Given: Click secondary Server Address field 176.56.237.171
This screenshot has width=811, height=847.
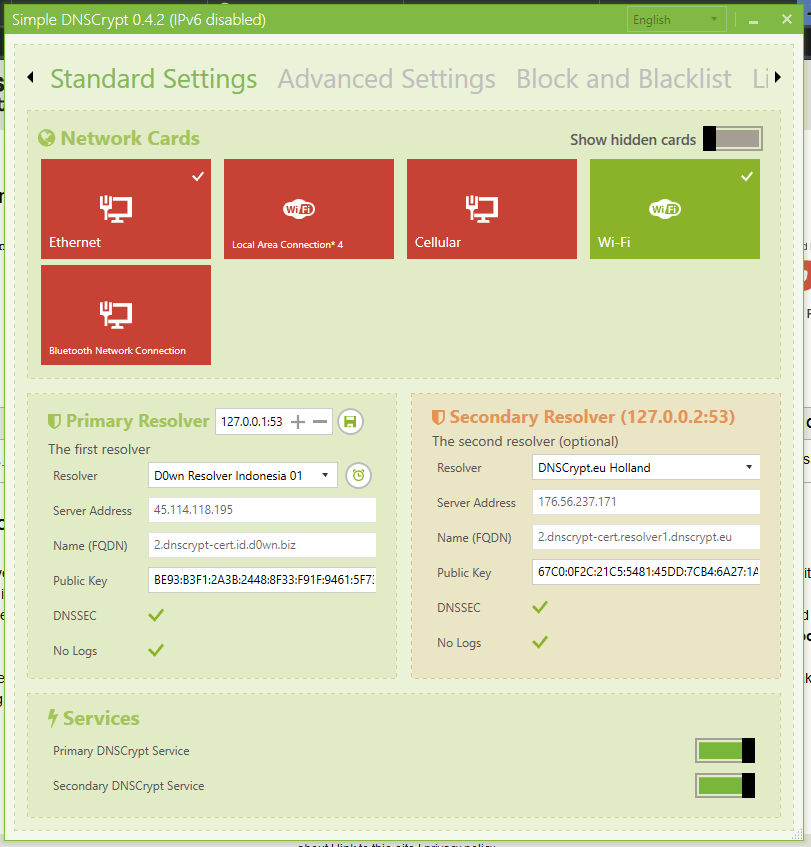Looking at the screenshot, I should (x=646, y=502).
